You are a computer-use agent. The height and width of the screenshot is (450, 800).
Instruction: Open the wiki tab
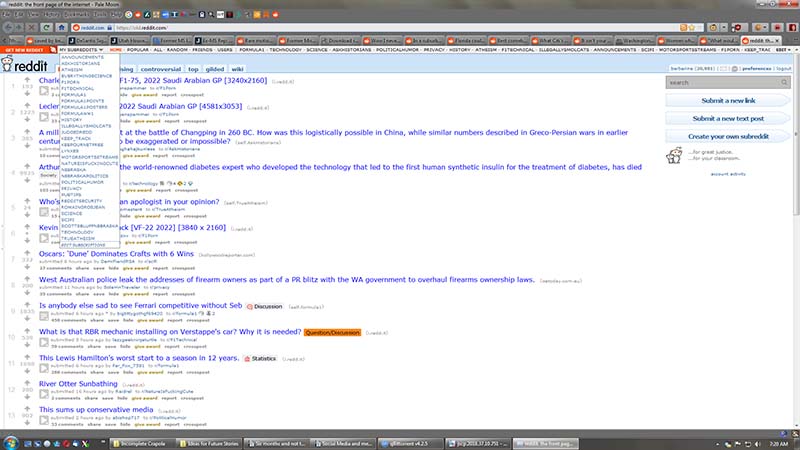[237, 69]
